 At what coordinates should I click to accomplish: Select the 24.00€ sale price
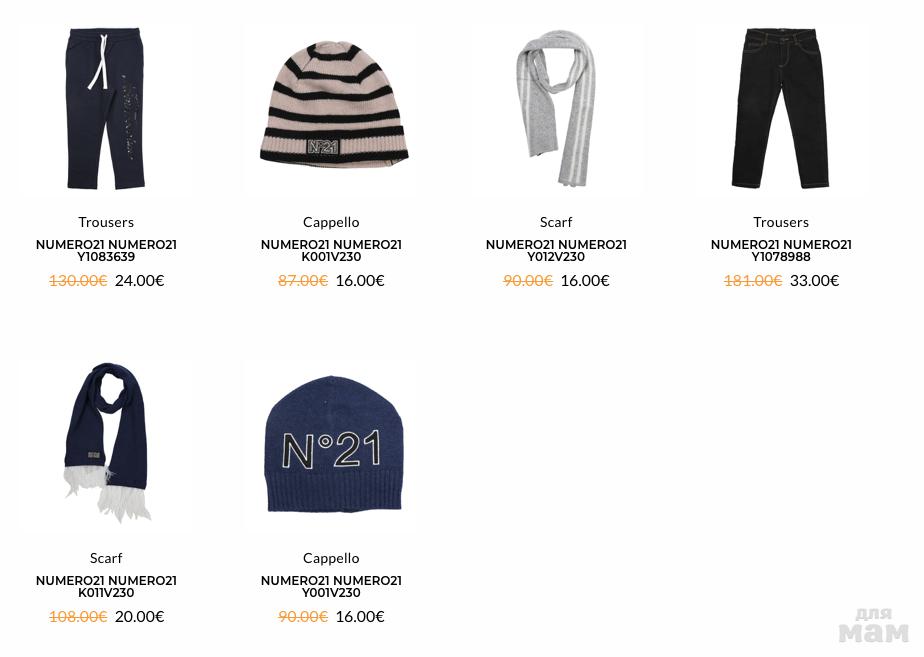click(x=140, y=280)
